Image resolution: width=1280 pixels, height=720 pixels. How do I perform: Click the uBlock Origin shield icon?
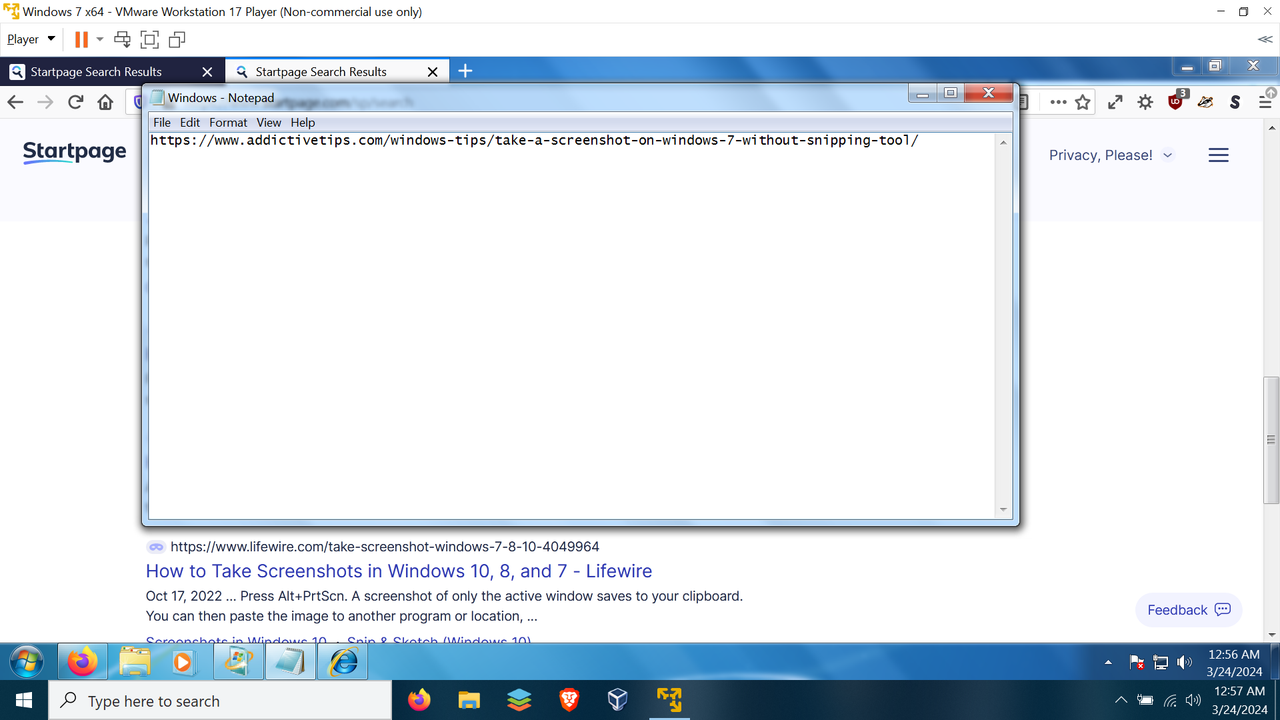(1174, 102)
